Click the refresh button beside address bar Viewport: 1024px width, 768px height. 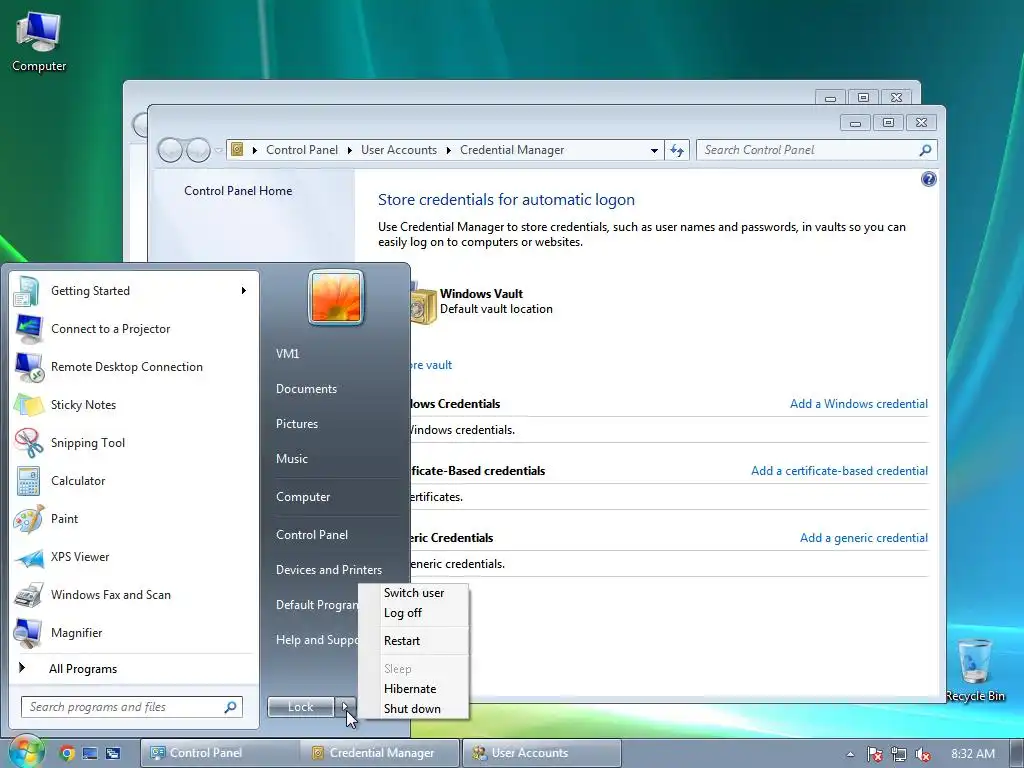(677, 150)
